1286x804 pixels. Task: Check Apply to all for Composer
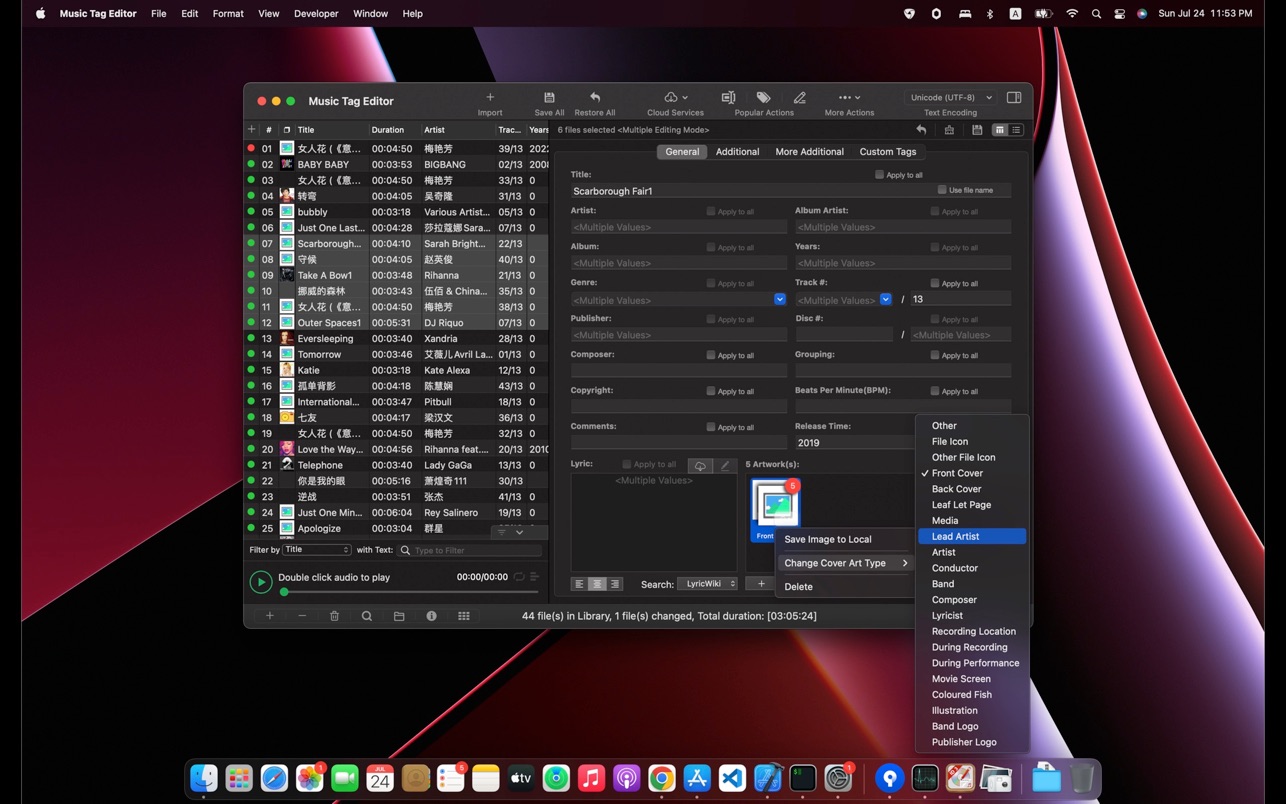711,355
